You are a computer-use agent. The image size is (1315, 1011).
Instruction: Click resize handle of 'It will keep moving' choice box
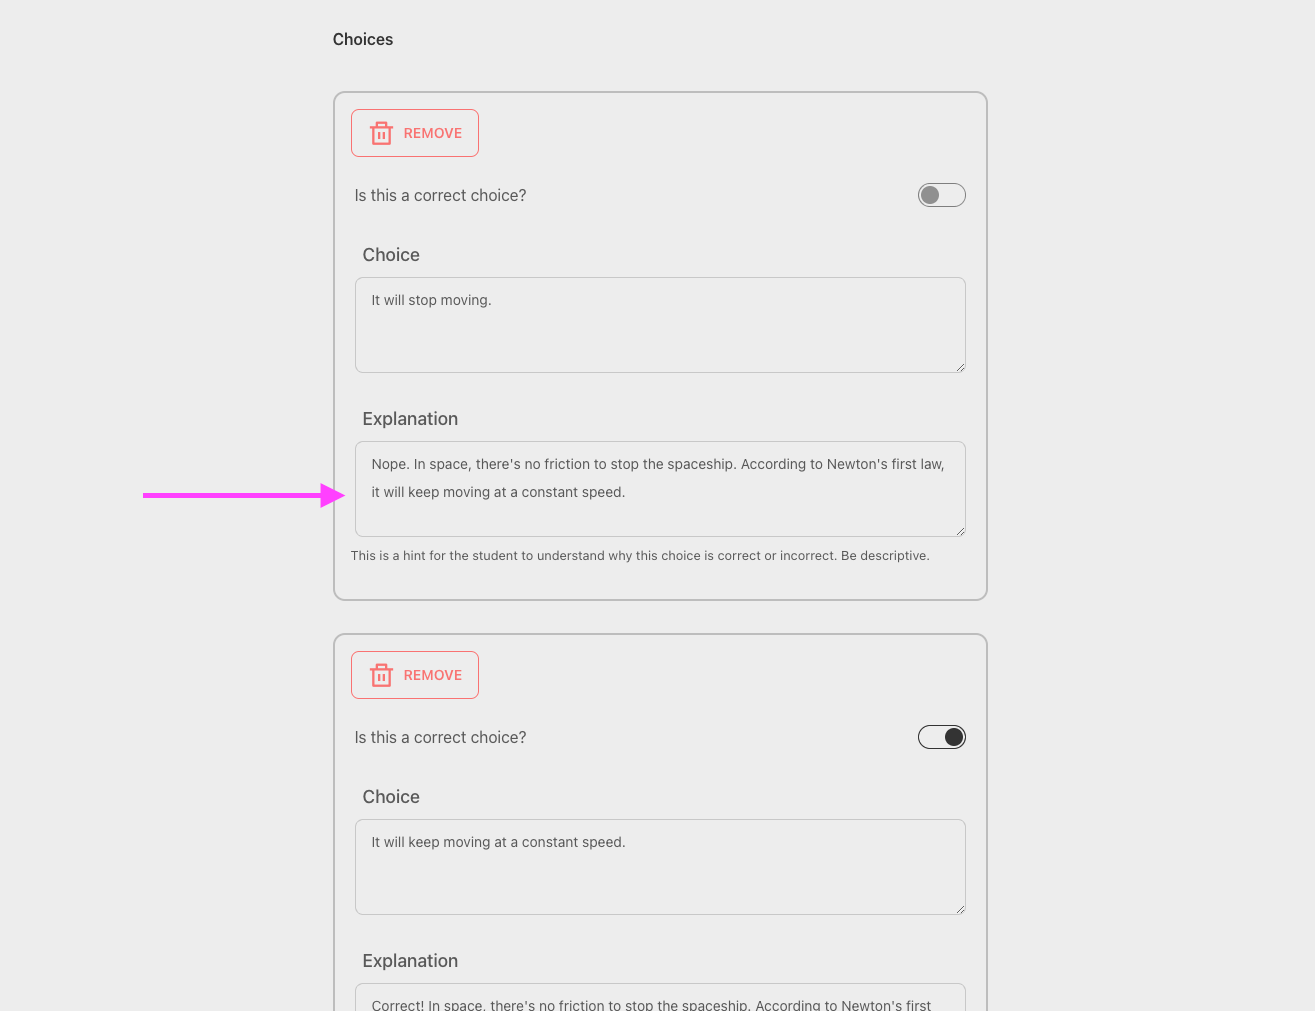click(x=959, y=909)
